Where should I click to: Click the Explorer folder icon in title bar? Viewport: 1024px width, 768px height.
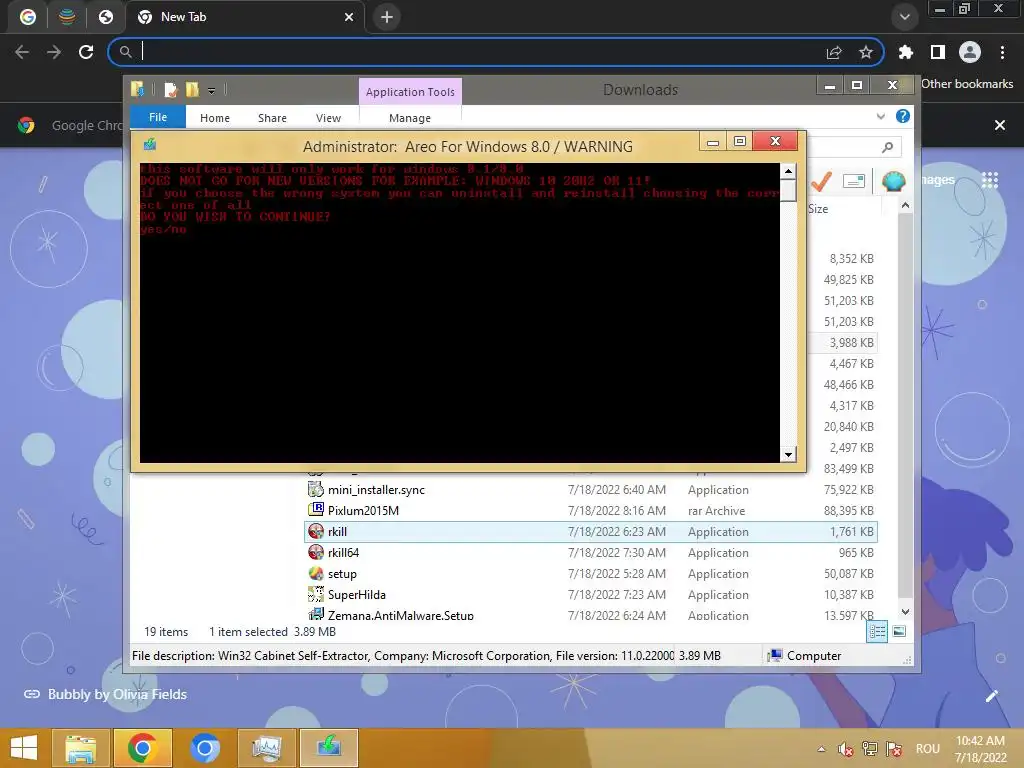tap(138, 89)
